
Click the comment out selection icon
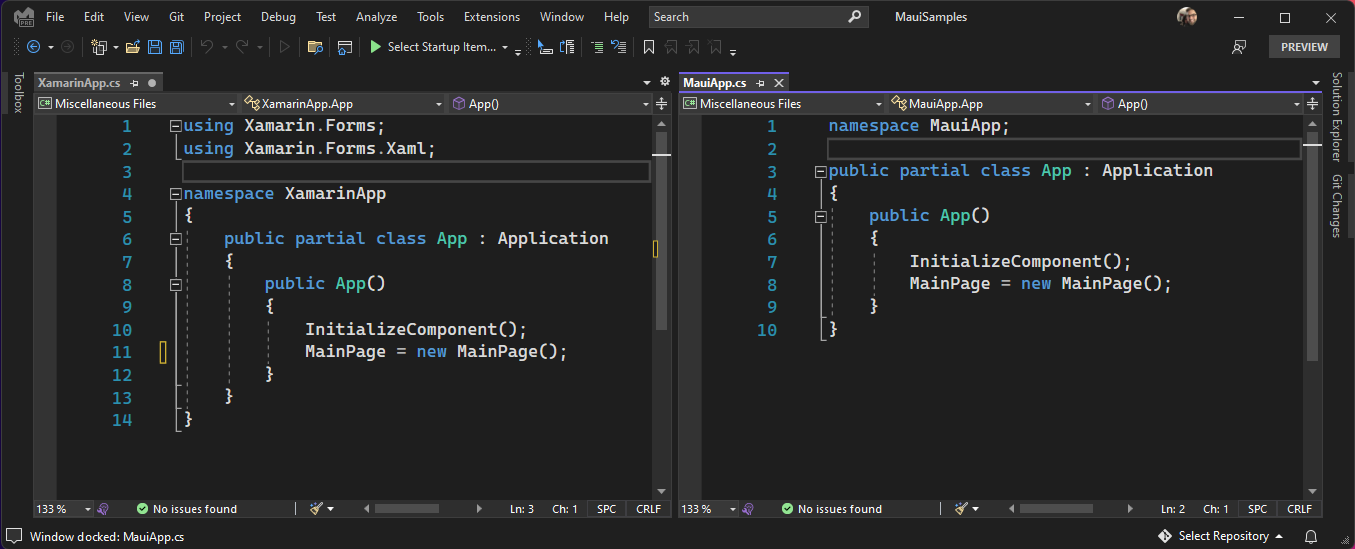(597, 47)
